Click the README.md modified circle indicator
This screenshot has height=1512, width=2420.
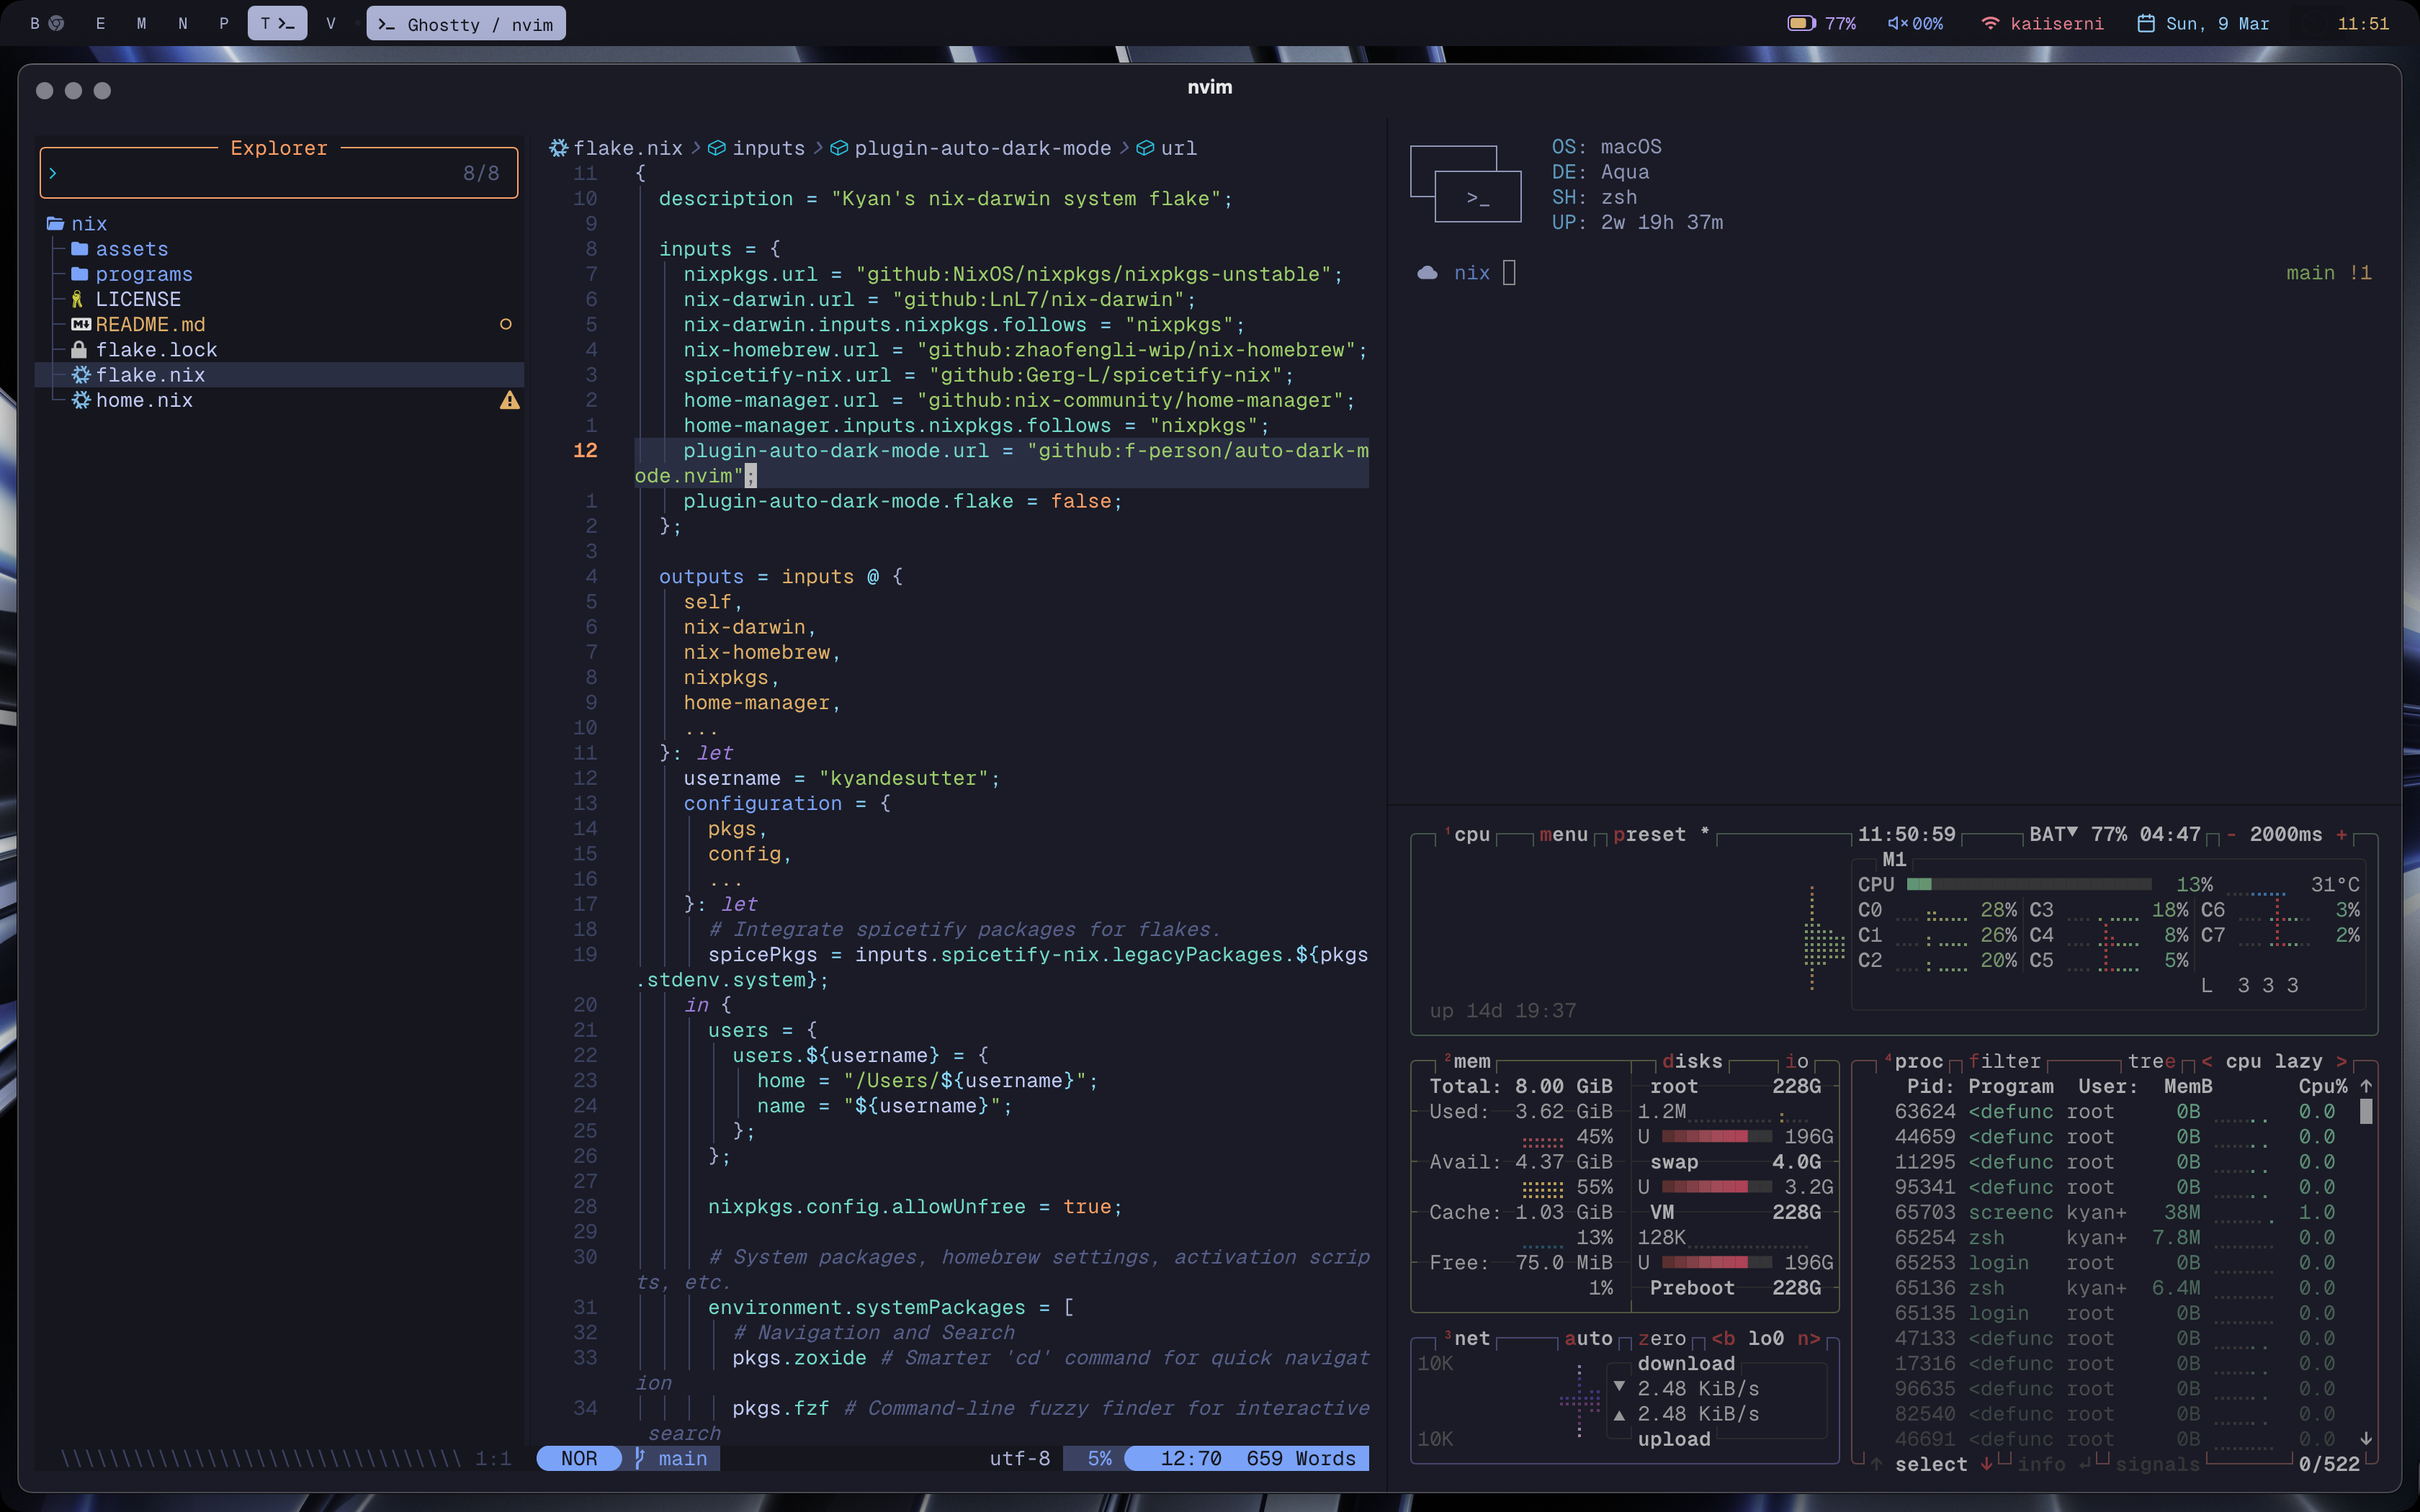tap(506, 324)
